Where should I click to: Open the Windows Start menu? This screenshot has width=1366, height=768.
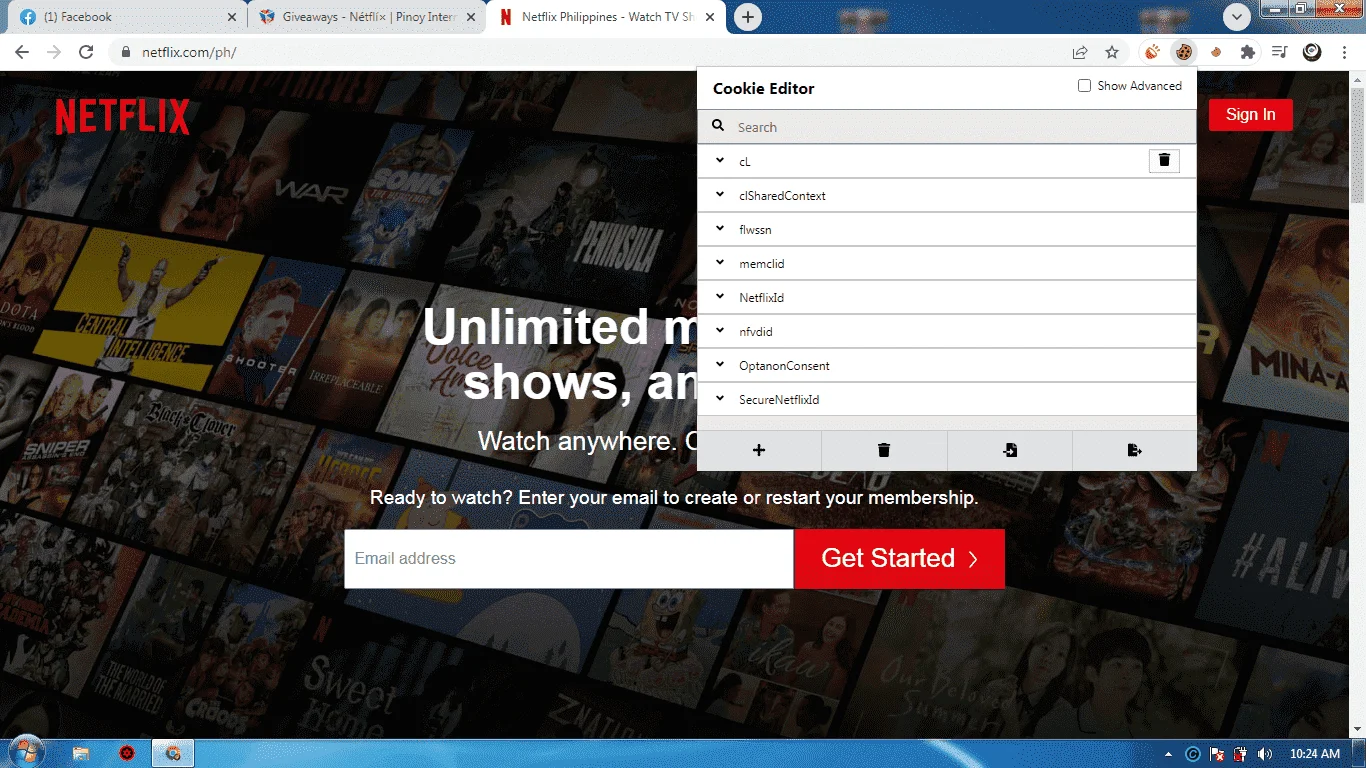[x=26, y=753]
